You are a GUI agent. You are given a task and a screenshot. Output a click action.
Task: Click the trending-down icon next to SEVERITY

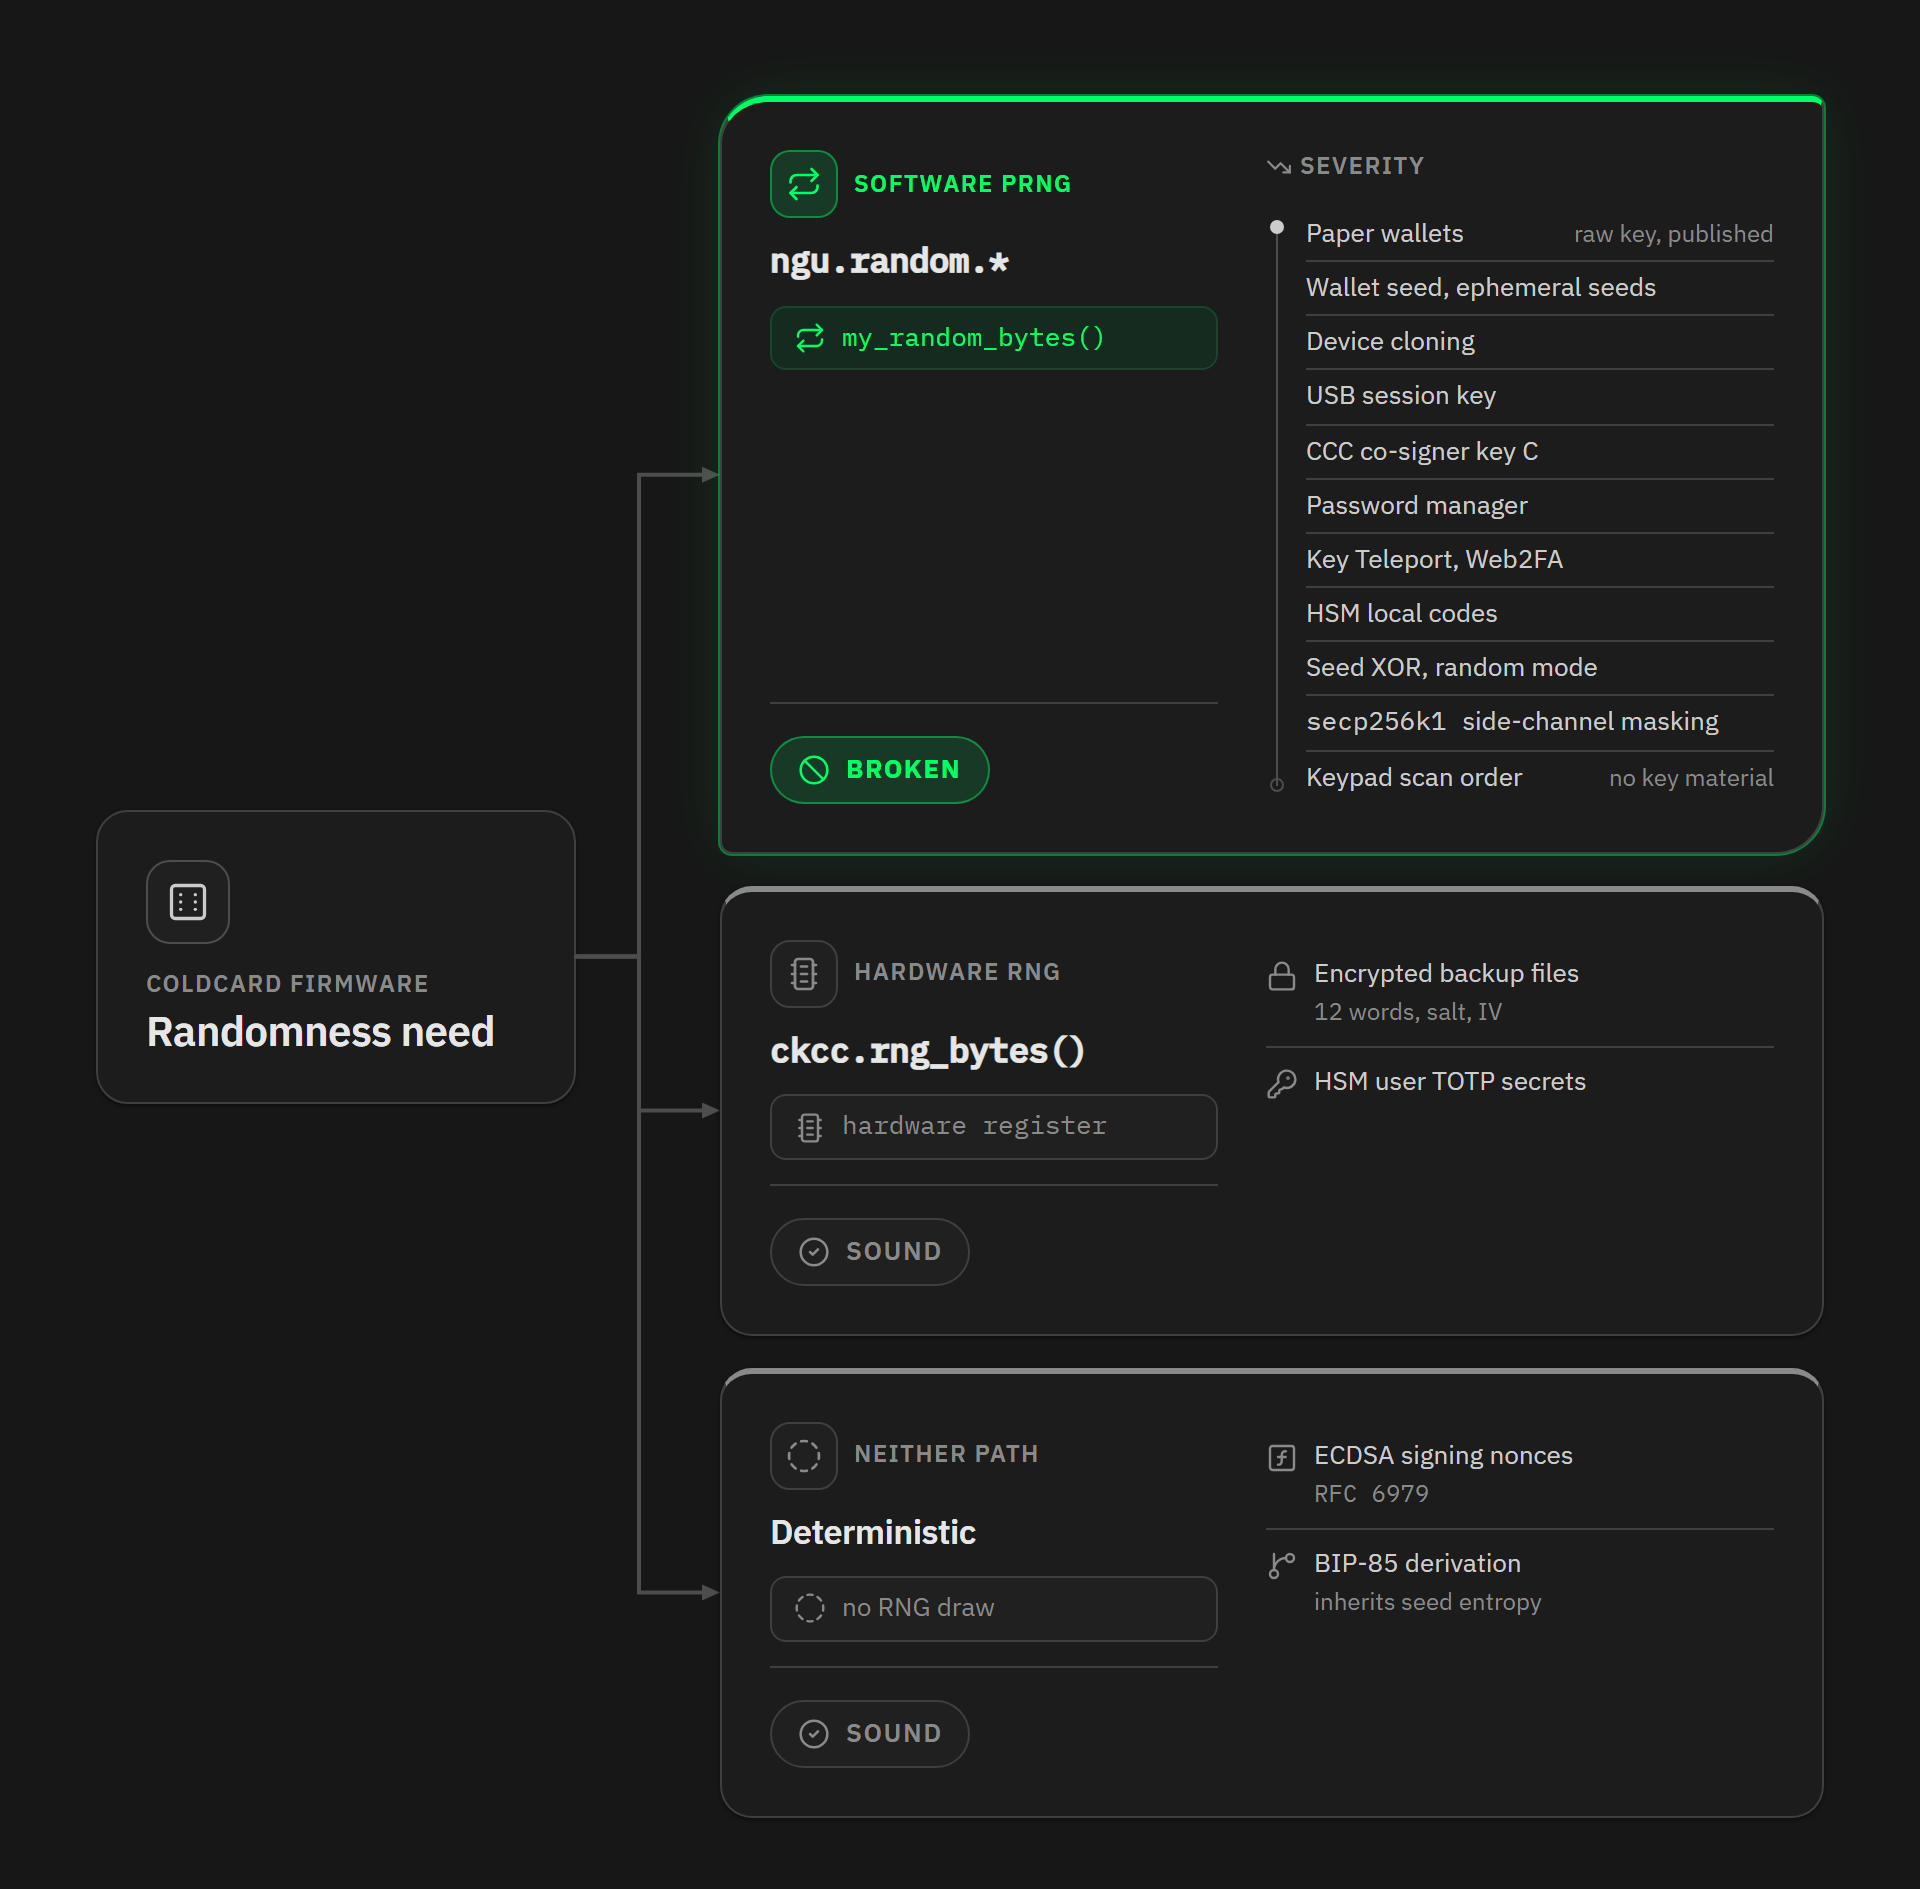pyautogui.click(x=1278, y=167)
